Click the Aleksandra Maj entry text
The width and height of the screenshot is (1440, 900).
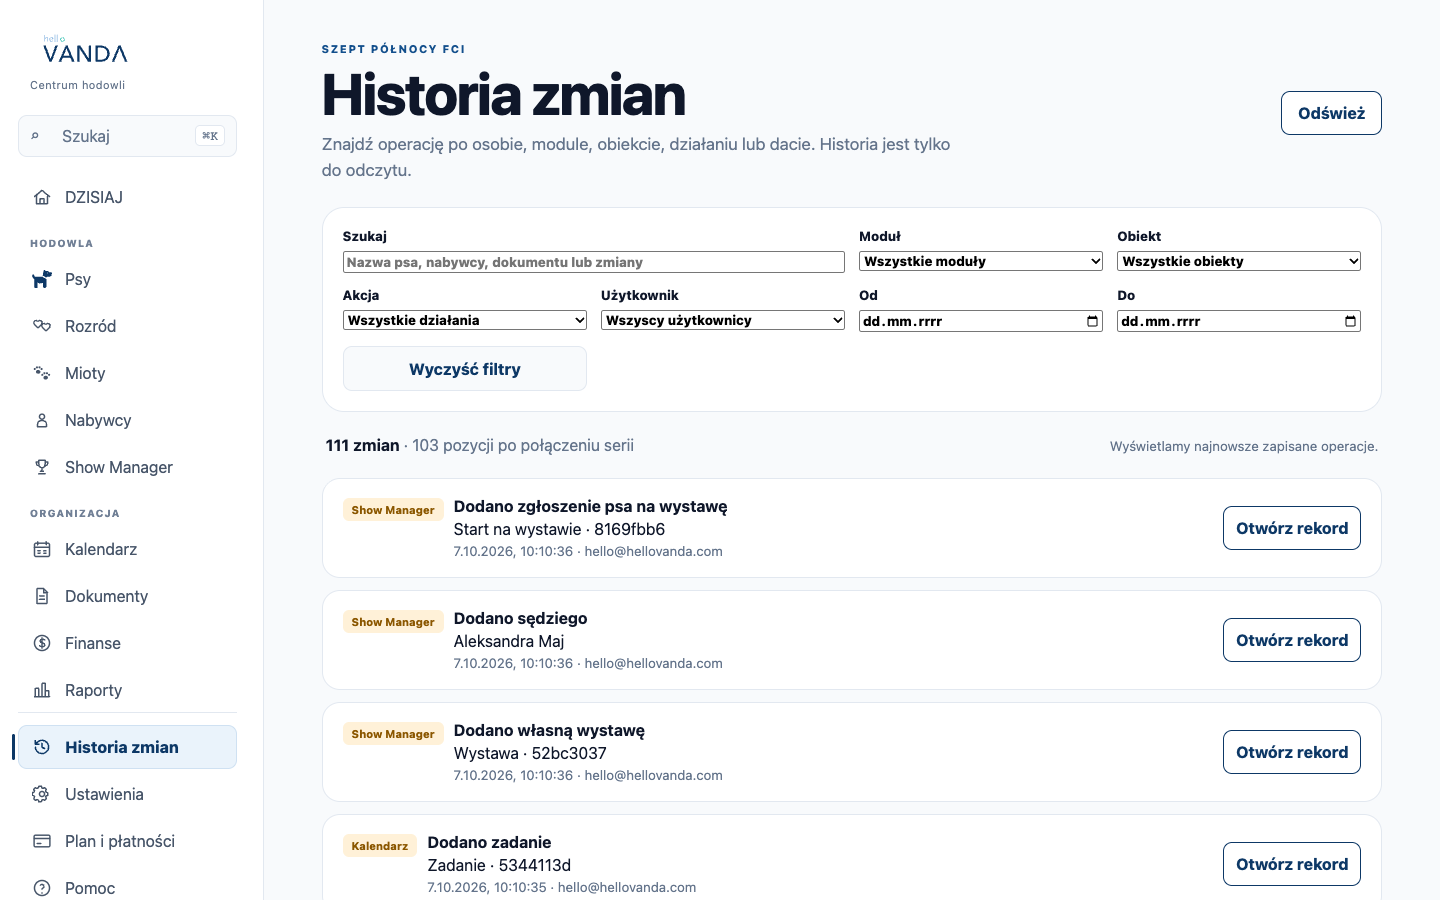coord(509,641)
